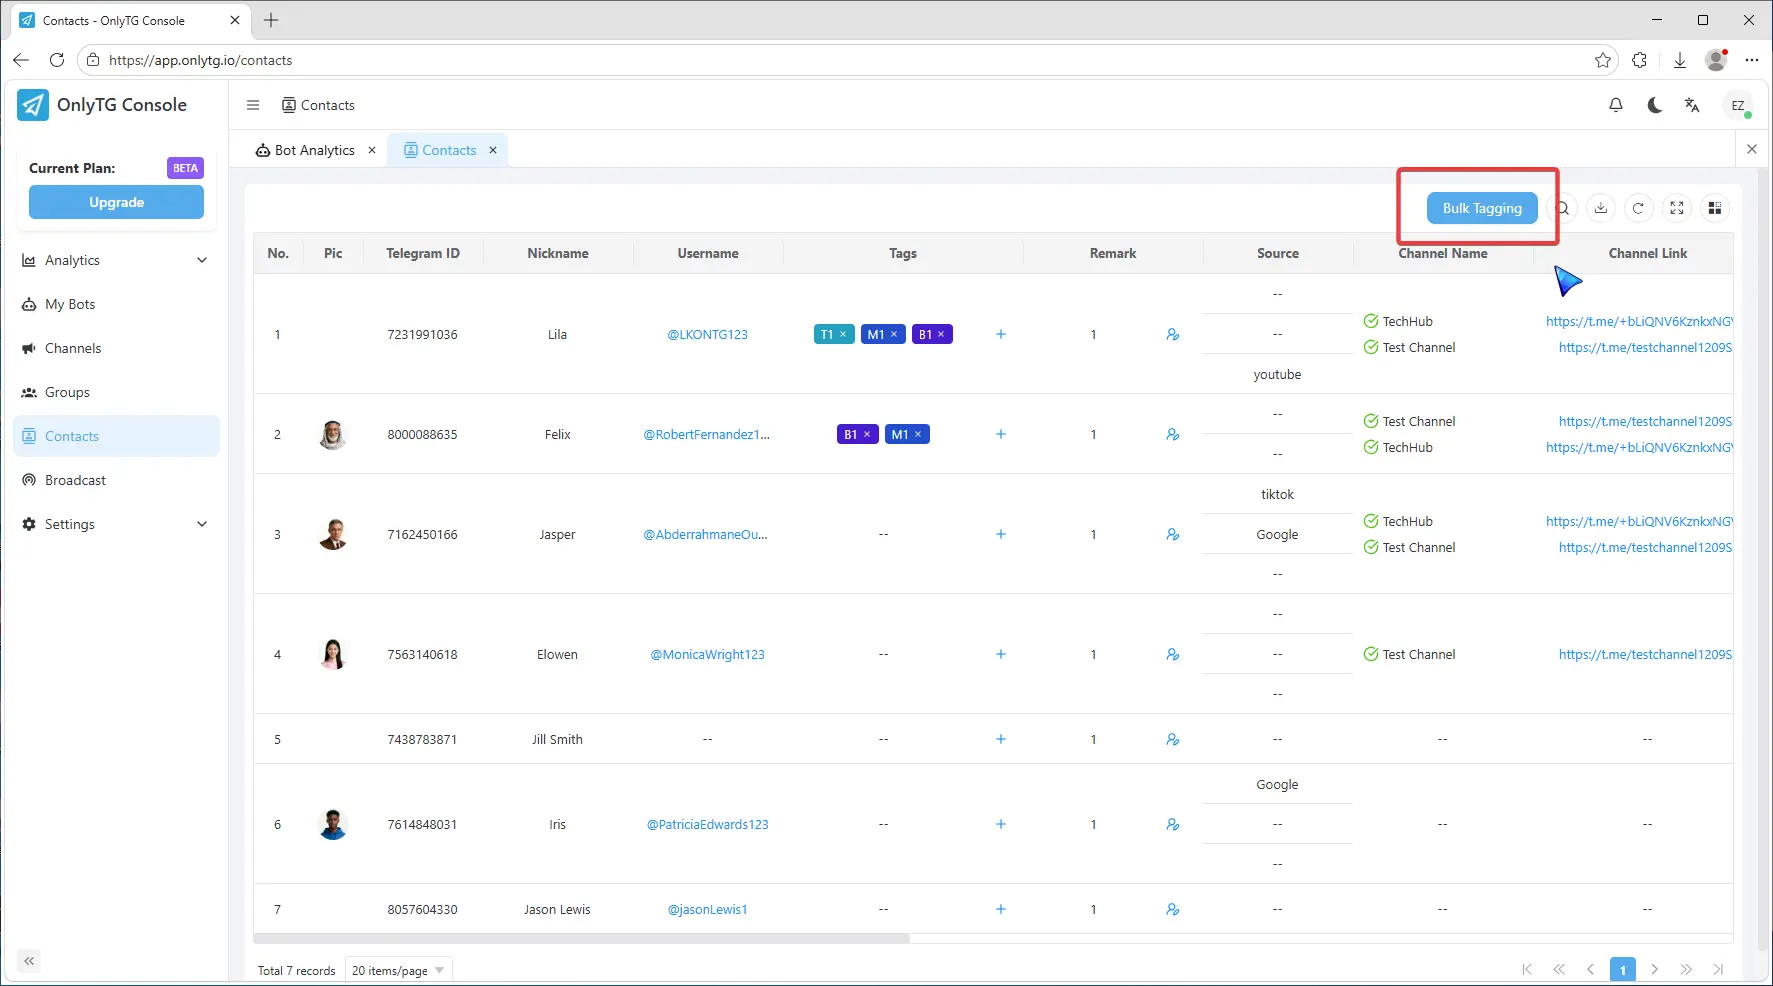
Task: Enter fullscreen mode for the table
Action: pos(1676,208)
